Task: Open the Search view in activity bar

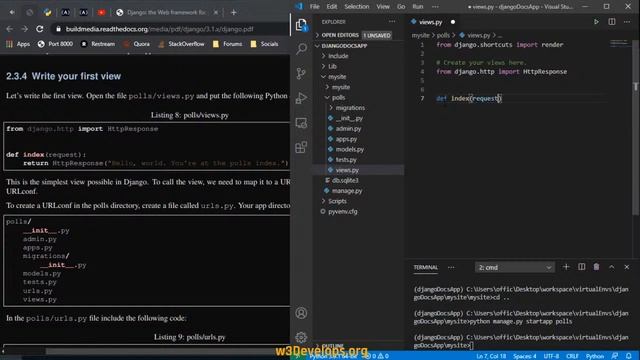Action: [x=301, y=49]
